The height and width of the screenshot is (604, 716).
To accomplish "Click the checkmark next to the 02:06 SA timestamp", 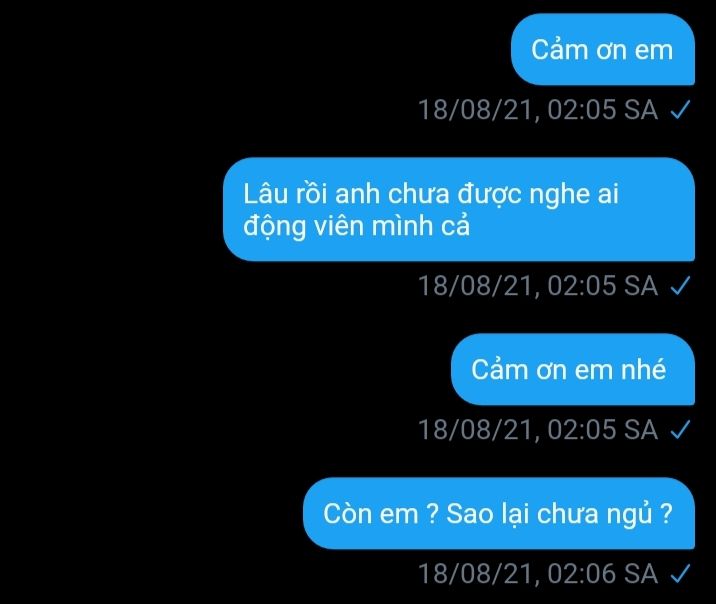I will 680,574.
